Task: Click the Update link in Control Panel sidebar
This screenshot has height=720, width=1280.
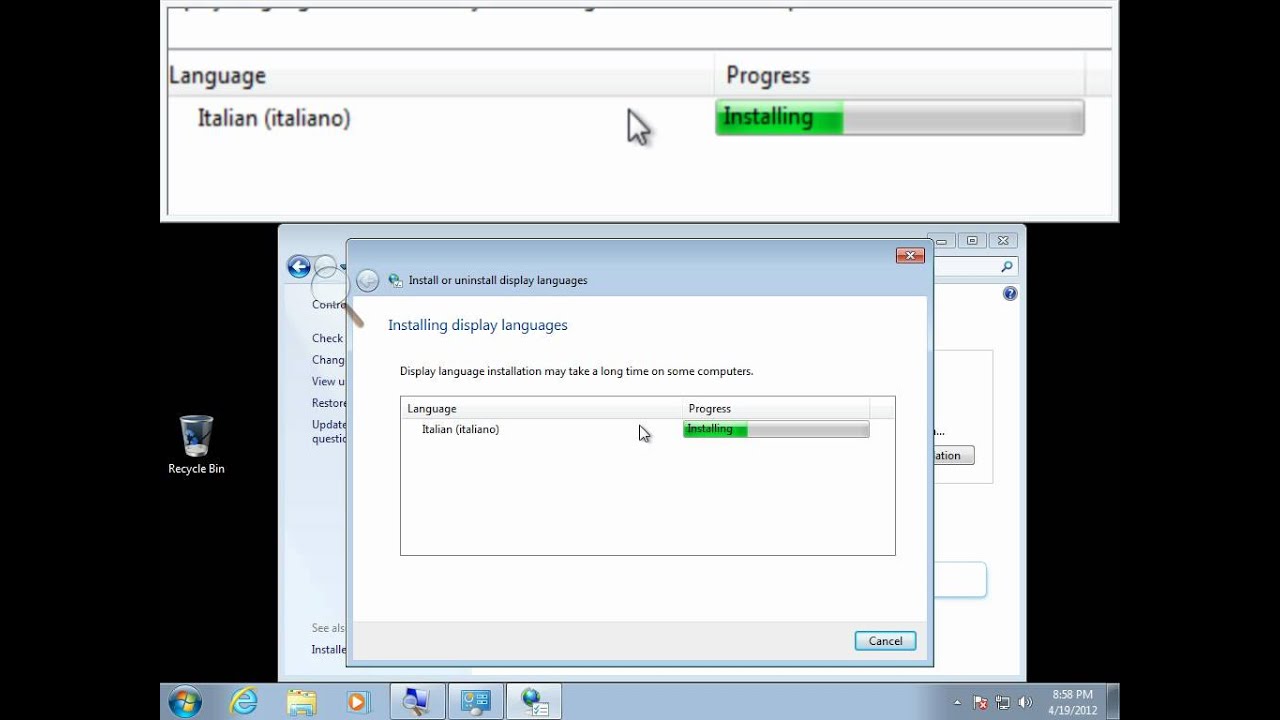Action: pyautogui.click(x=329, y=431)
